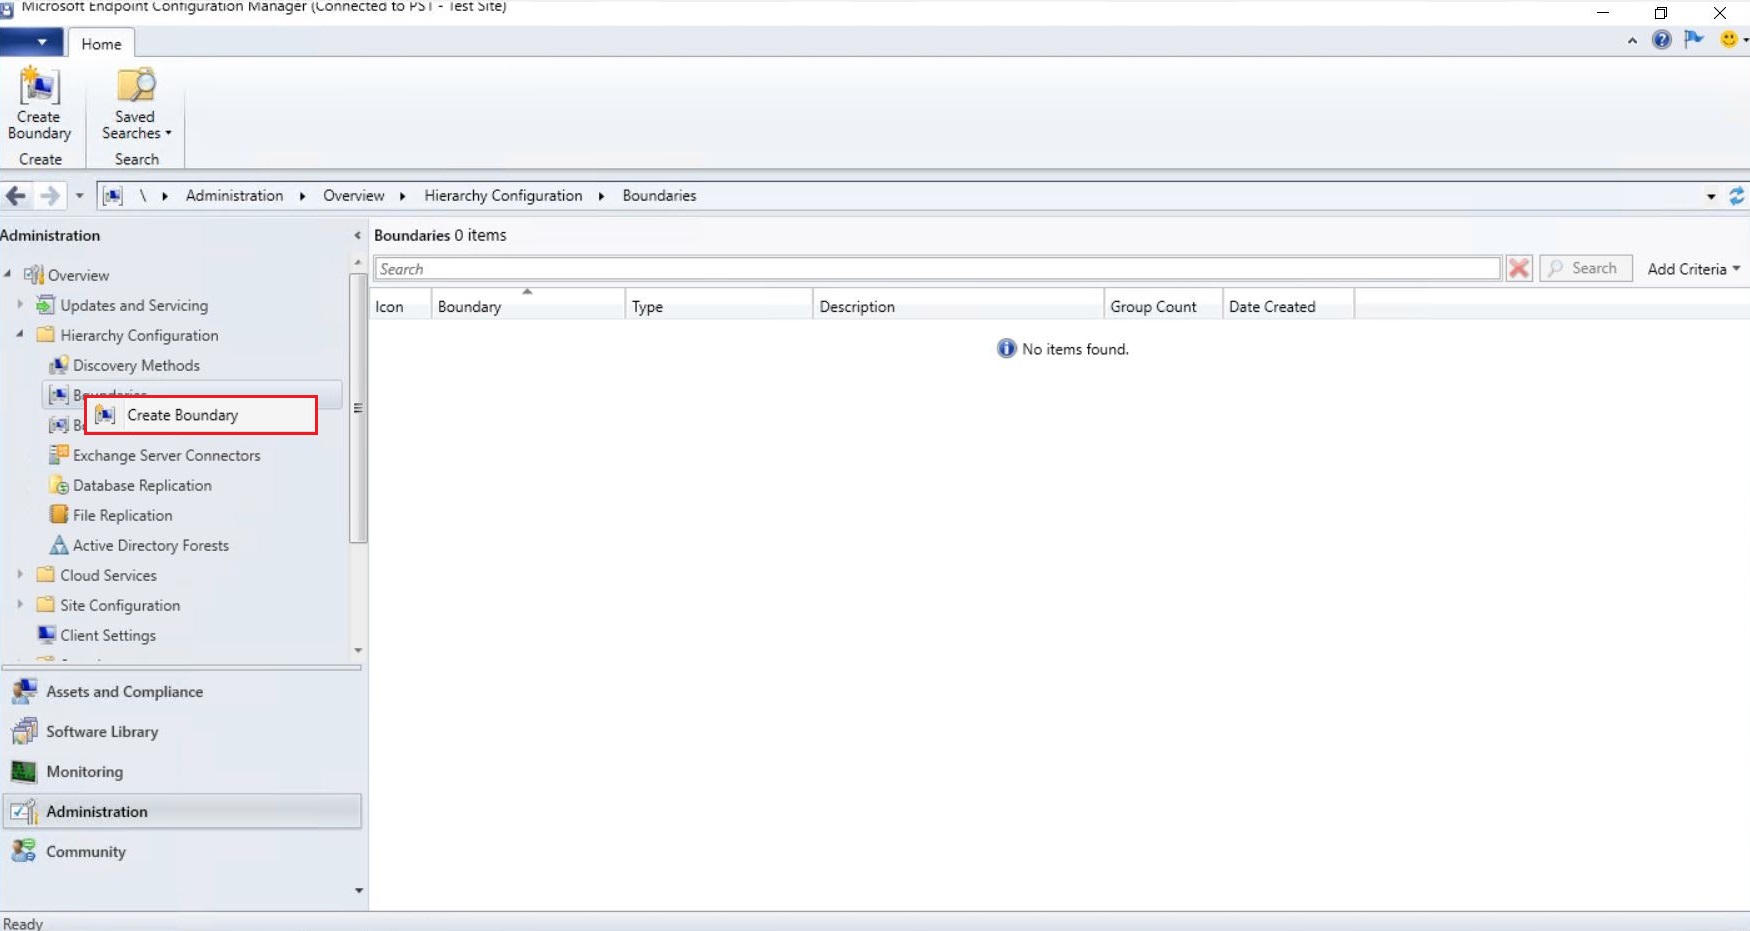
Task: Open the Saved Searches ribbon dropdown
Action: tap(136, 106)
